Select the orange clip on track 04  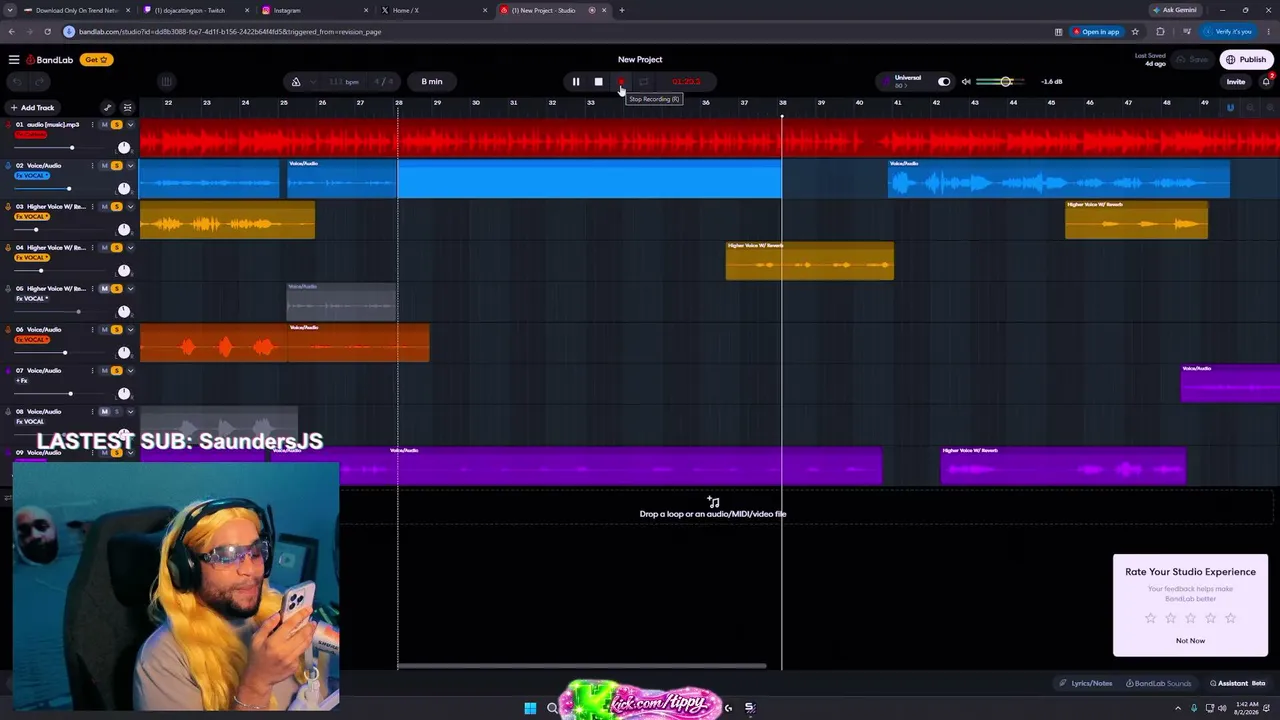[x=810, y=261]
